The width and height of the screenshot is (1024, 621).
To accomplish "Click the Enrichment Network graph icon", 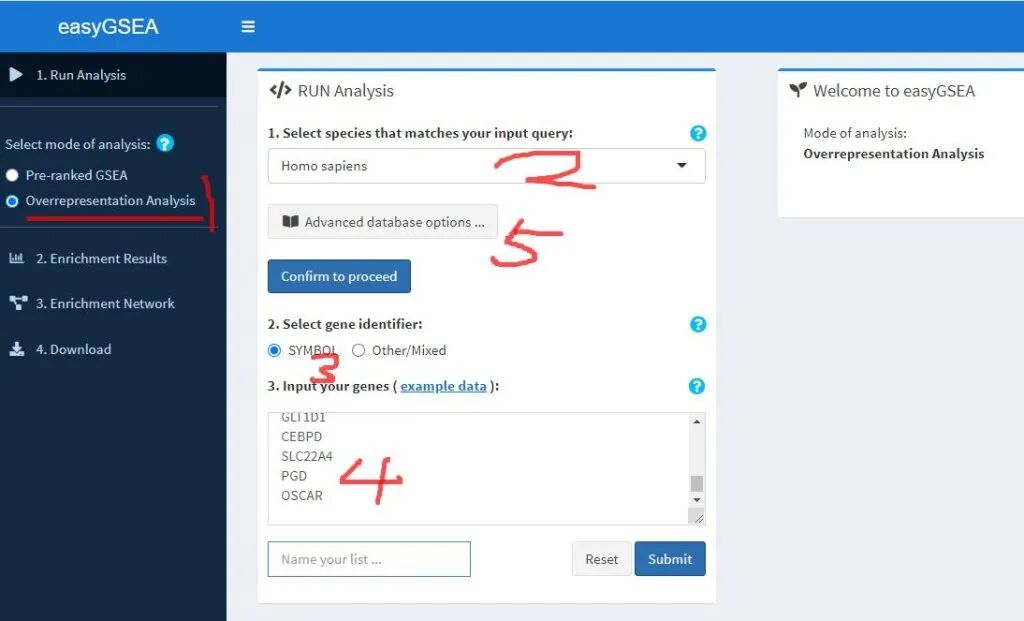I will pos(18,303).
